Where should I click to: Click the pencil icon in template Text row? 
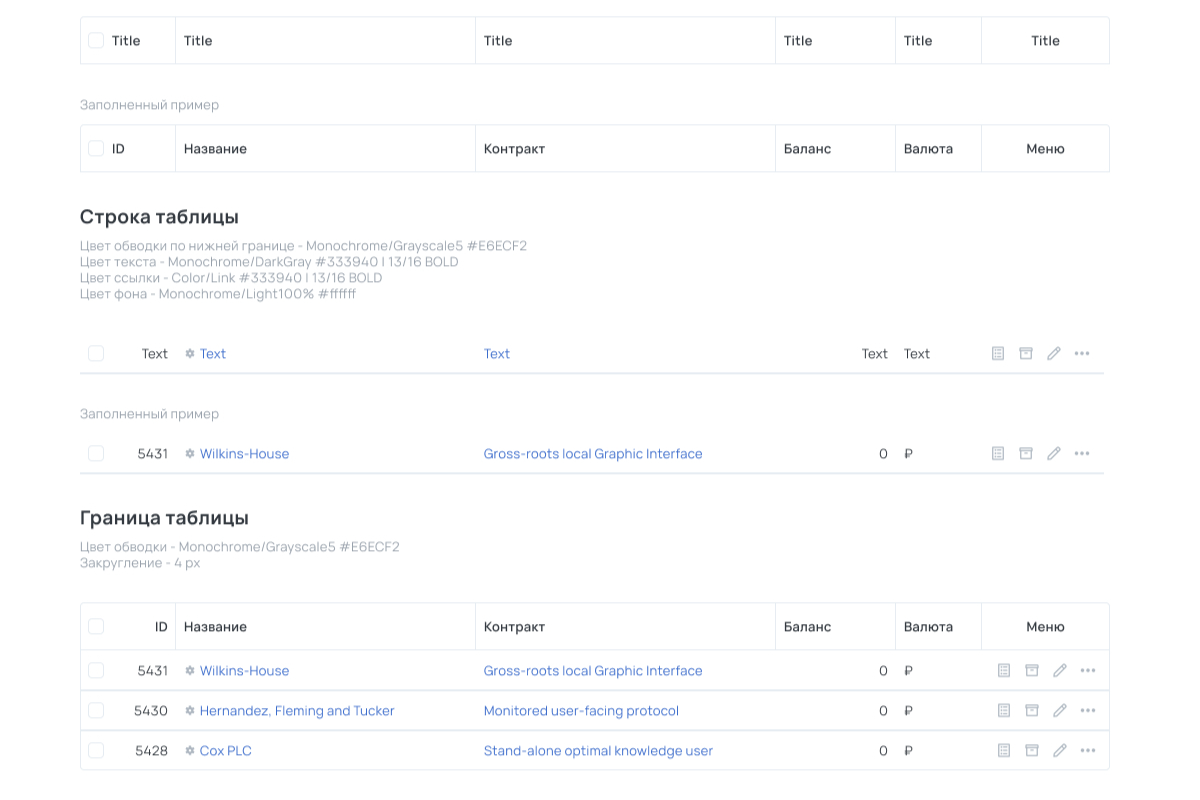(1054, 354)
